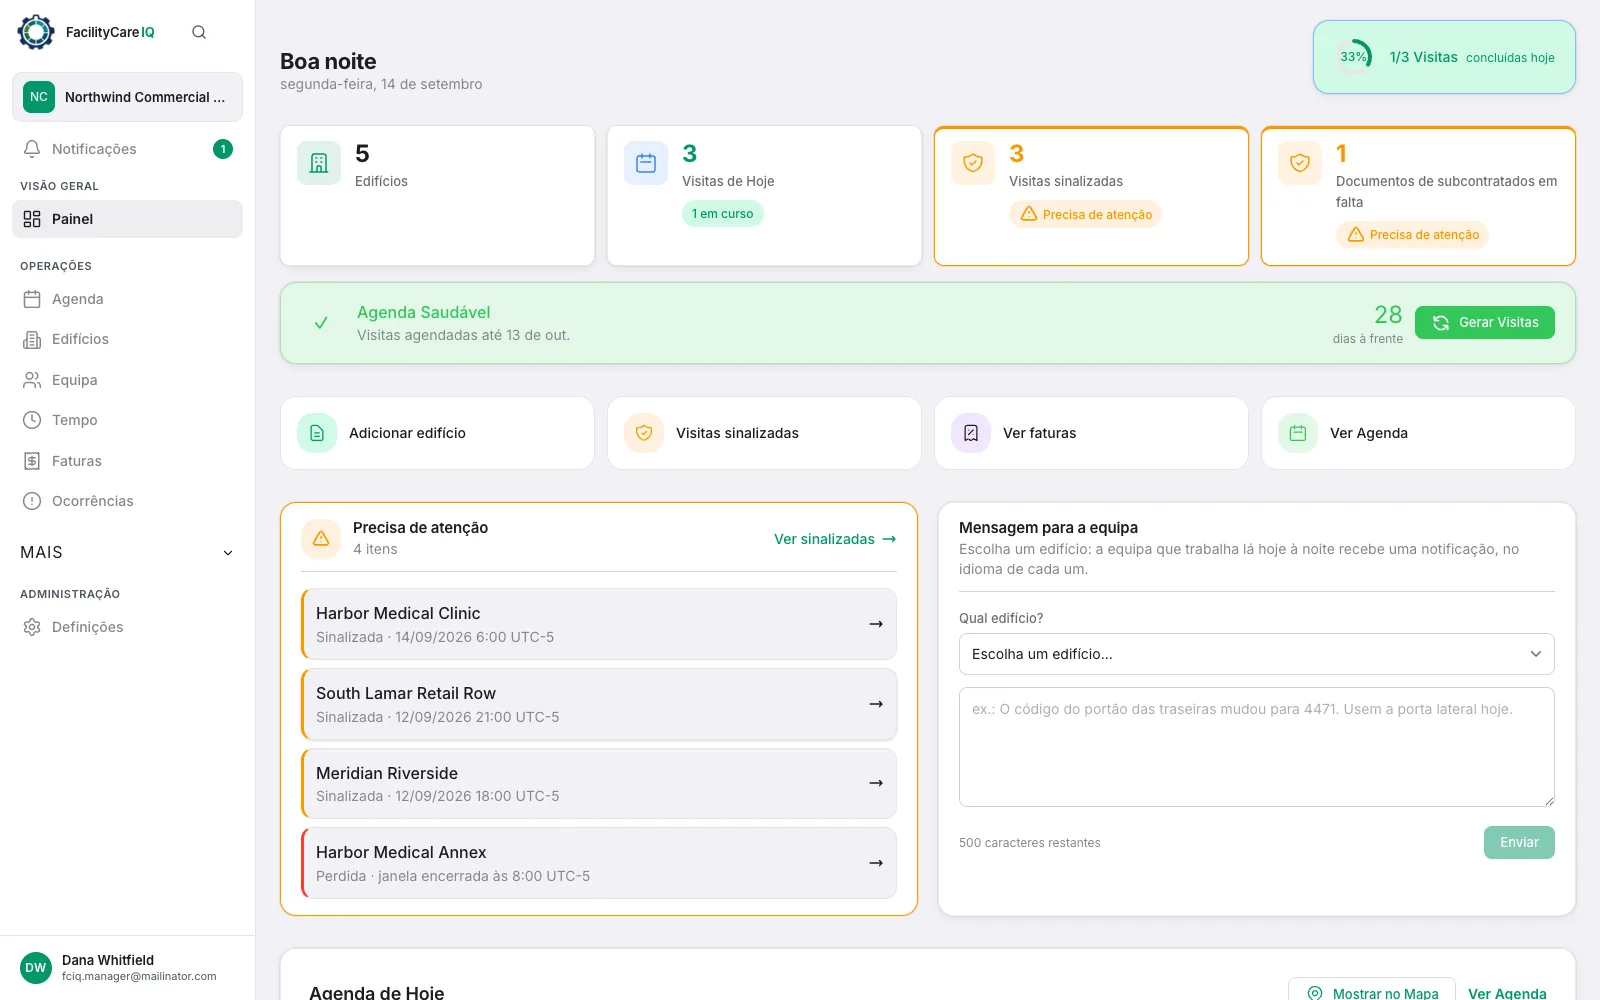1600x1000 pixels.
Task: Click the DW user avatar
Action: click(x=36, y=968)
